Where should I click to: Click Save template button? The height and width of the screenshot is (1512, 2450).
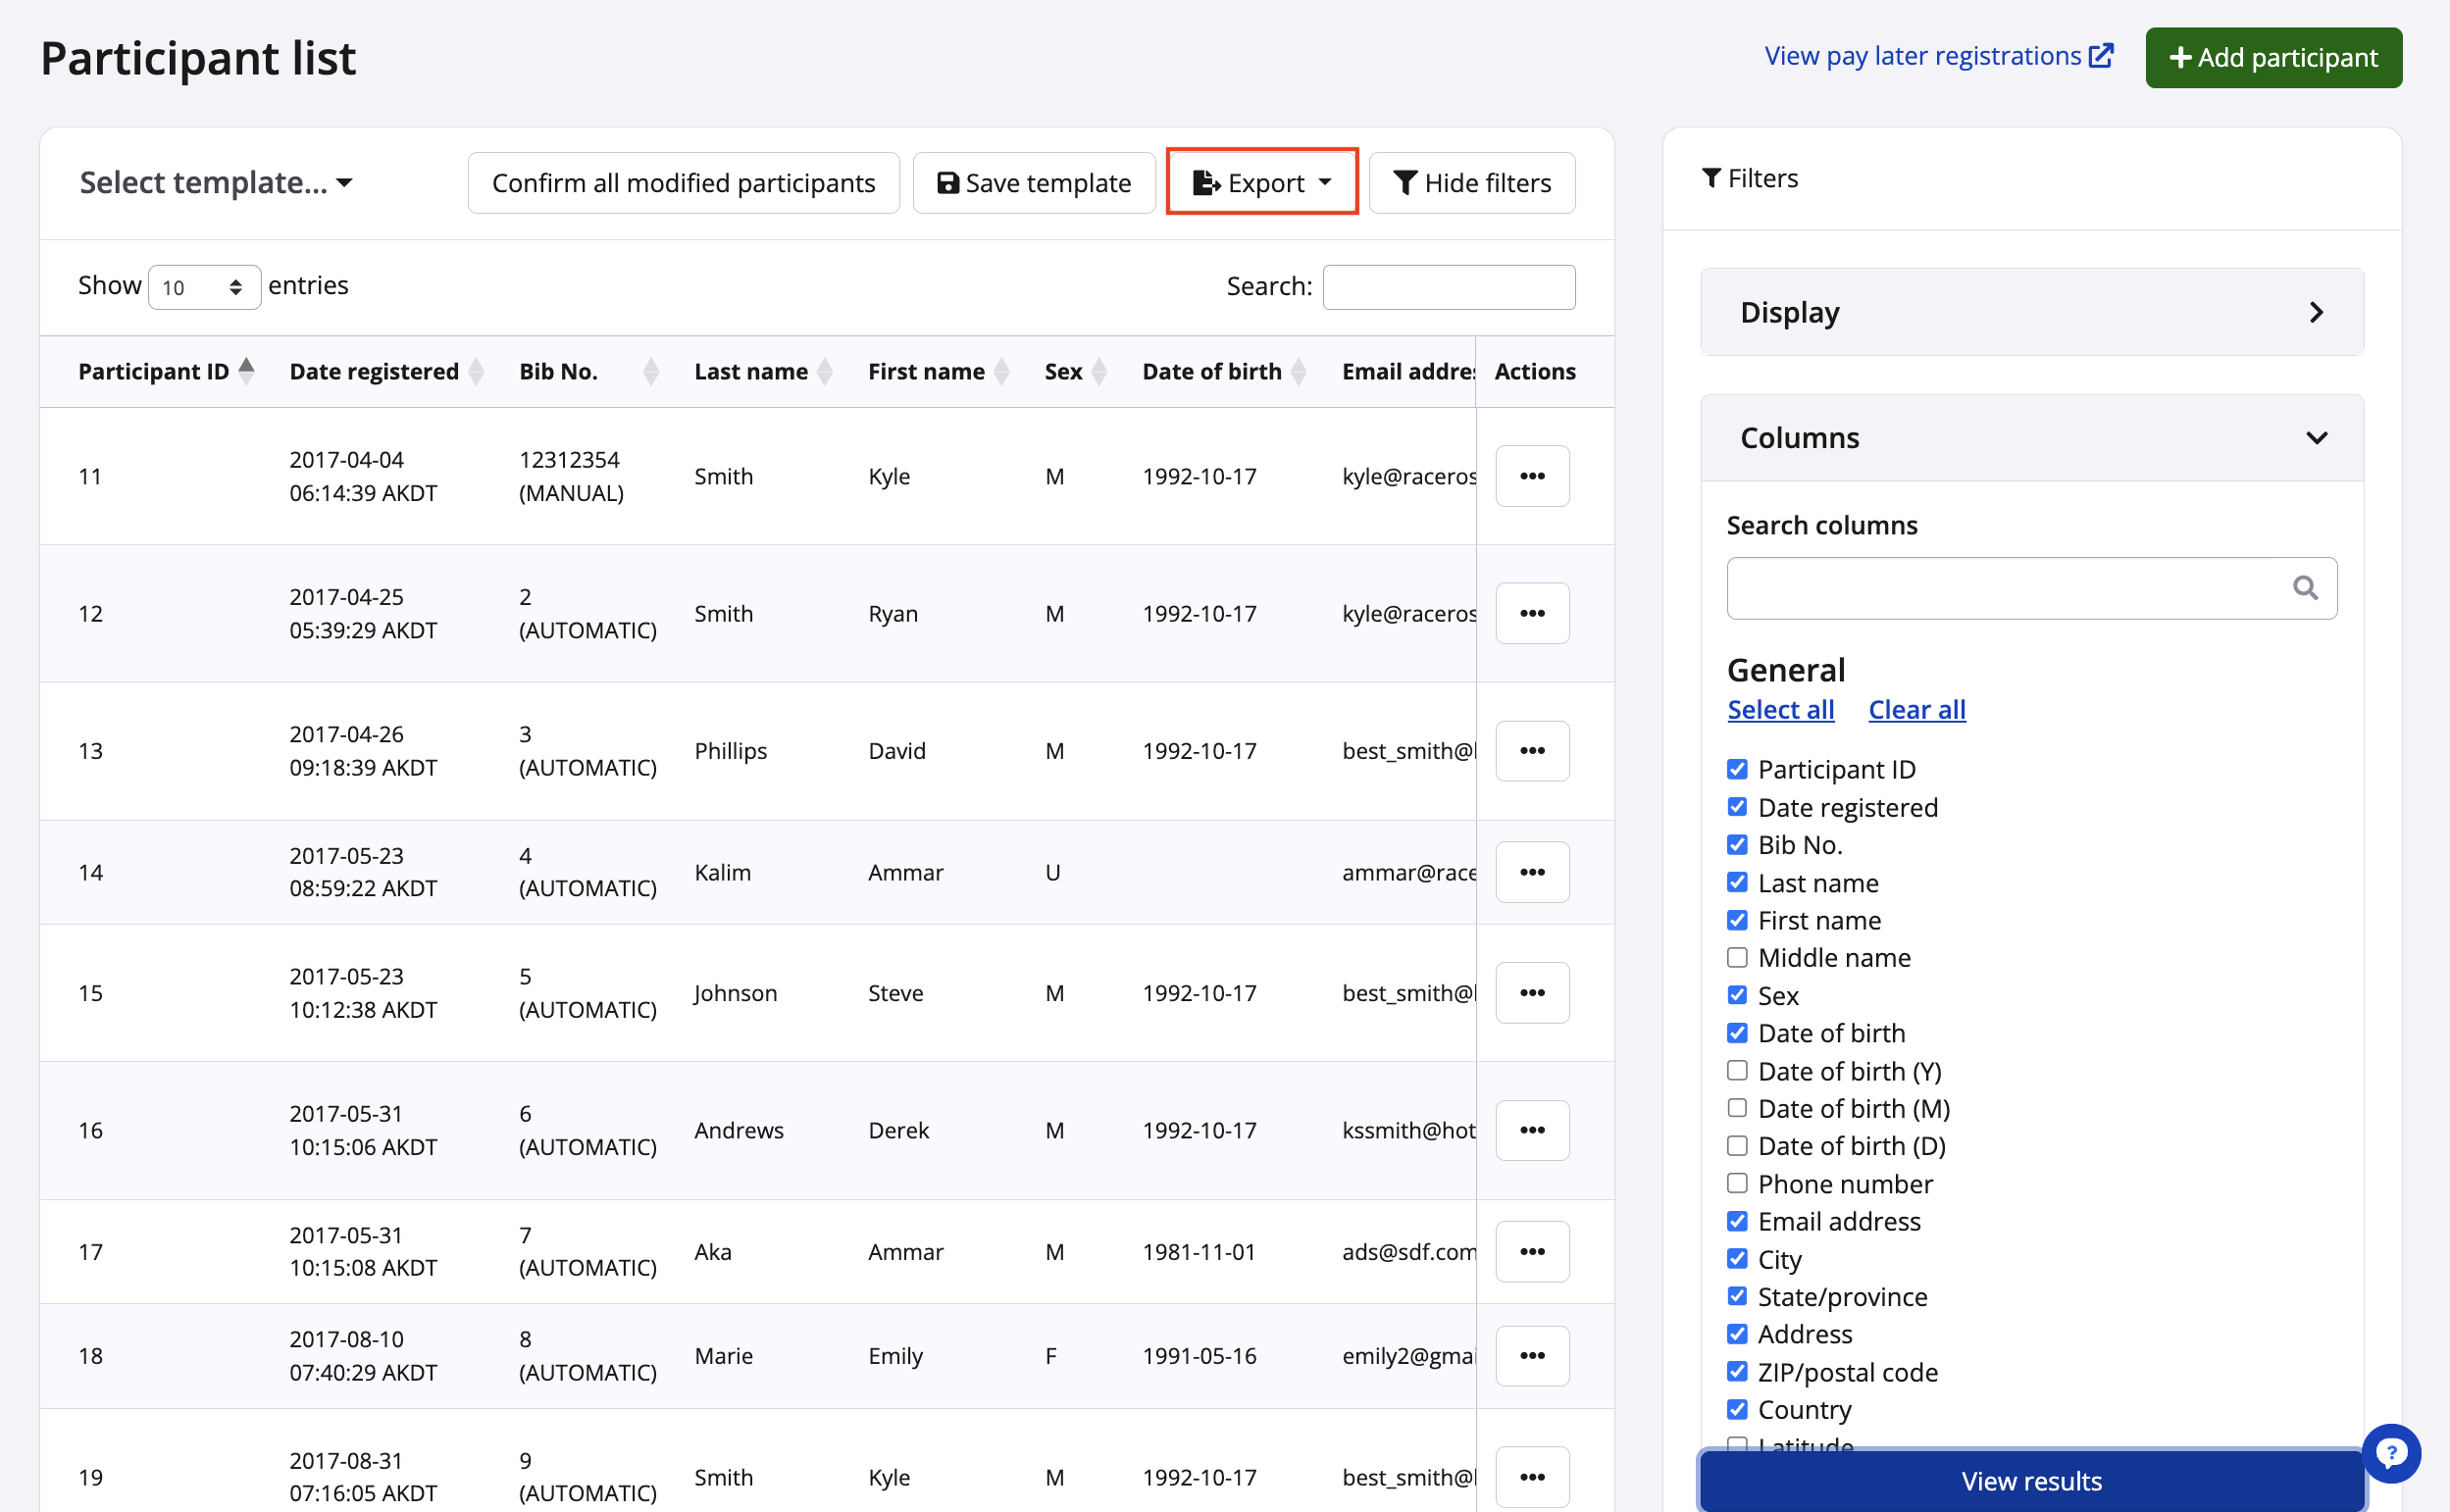[x=1033, y=183]
